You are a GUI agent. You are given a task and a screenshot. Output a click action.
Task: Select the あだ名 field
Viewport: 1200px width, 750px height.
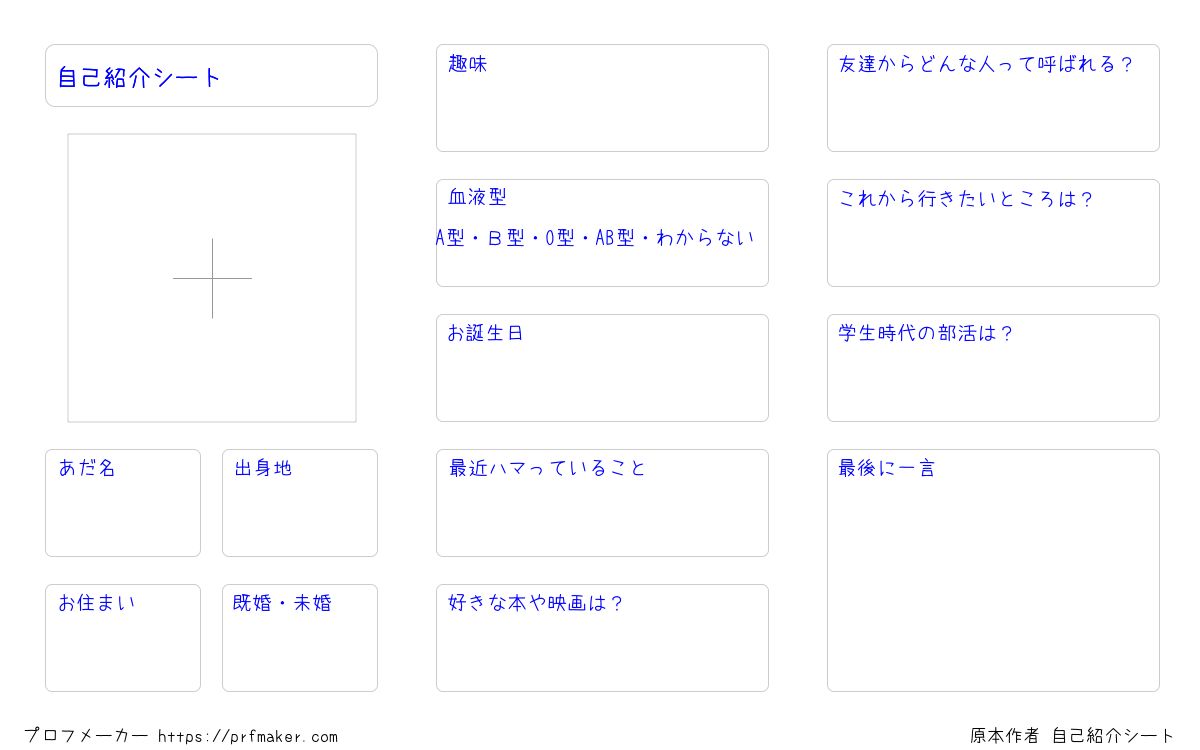pyautogui.click(x=123, y=503)
